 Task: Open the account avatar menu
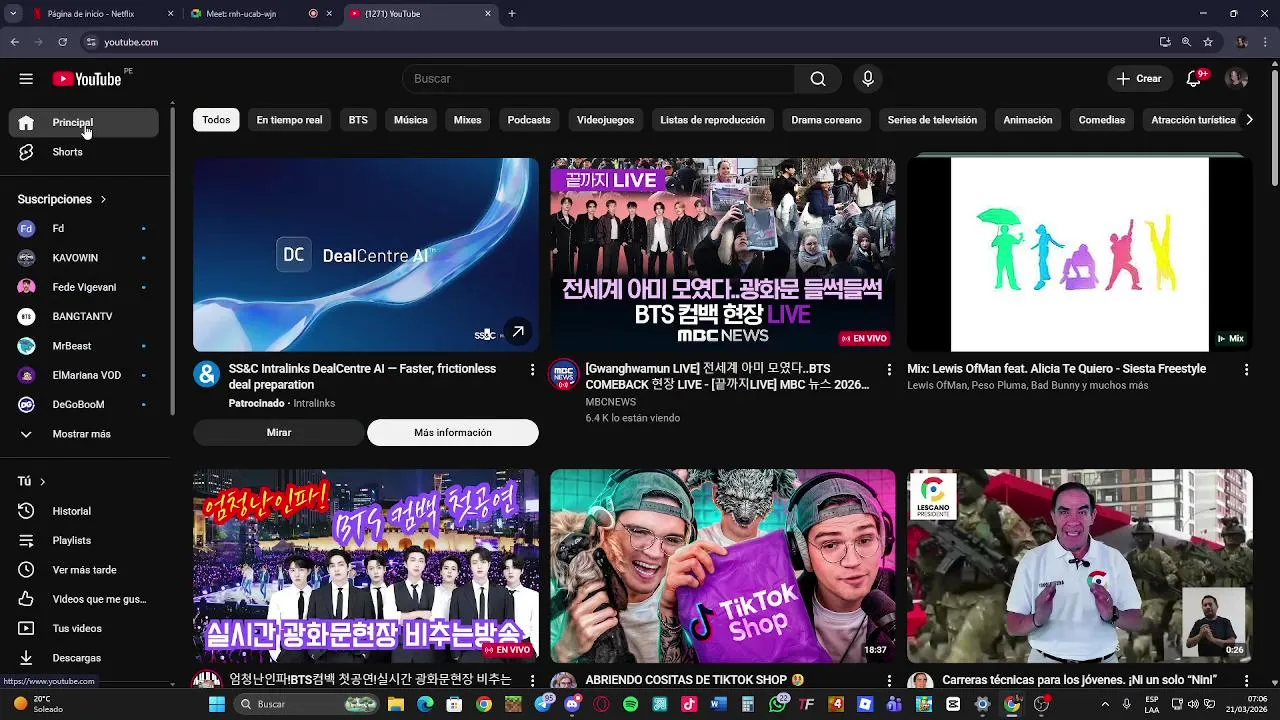tap(1237, 79)
